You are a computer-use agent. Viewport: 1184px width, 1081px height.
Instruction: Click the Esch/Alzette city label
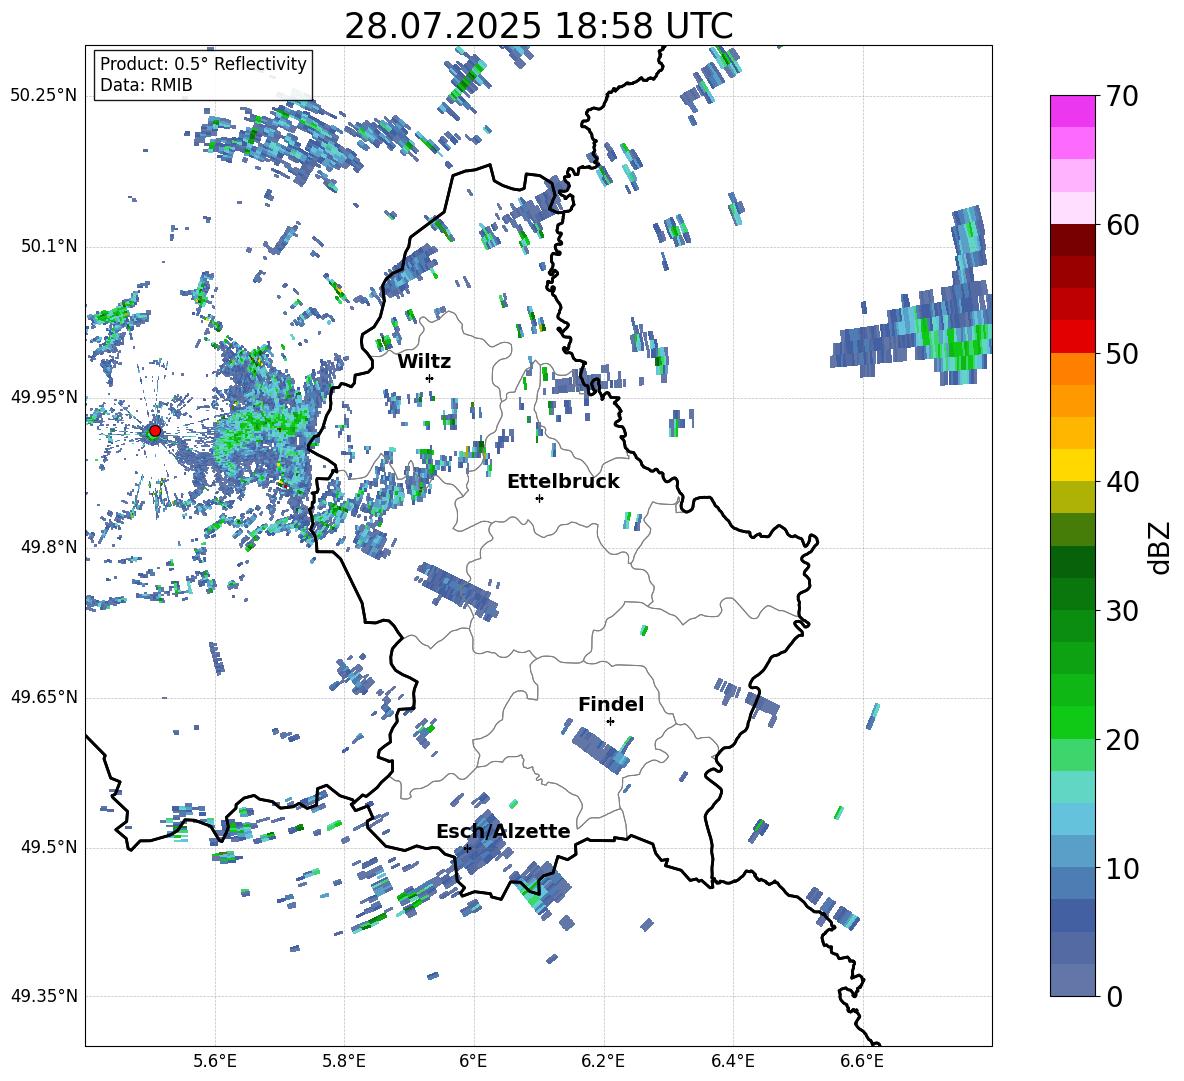(x=503, y=831)
